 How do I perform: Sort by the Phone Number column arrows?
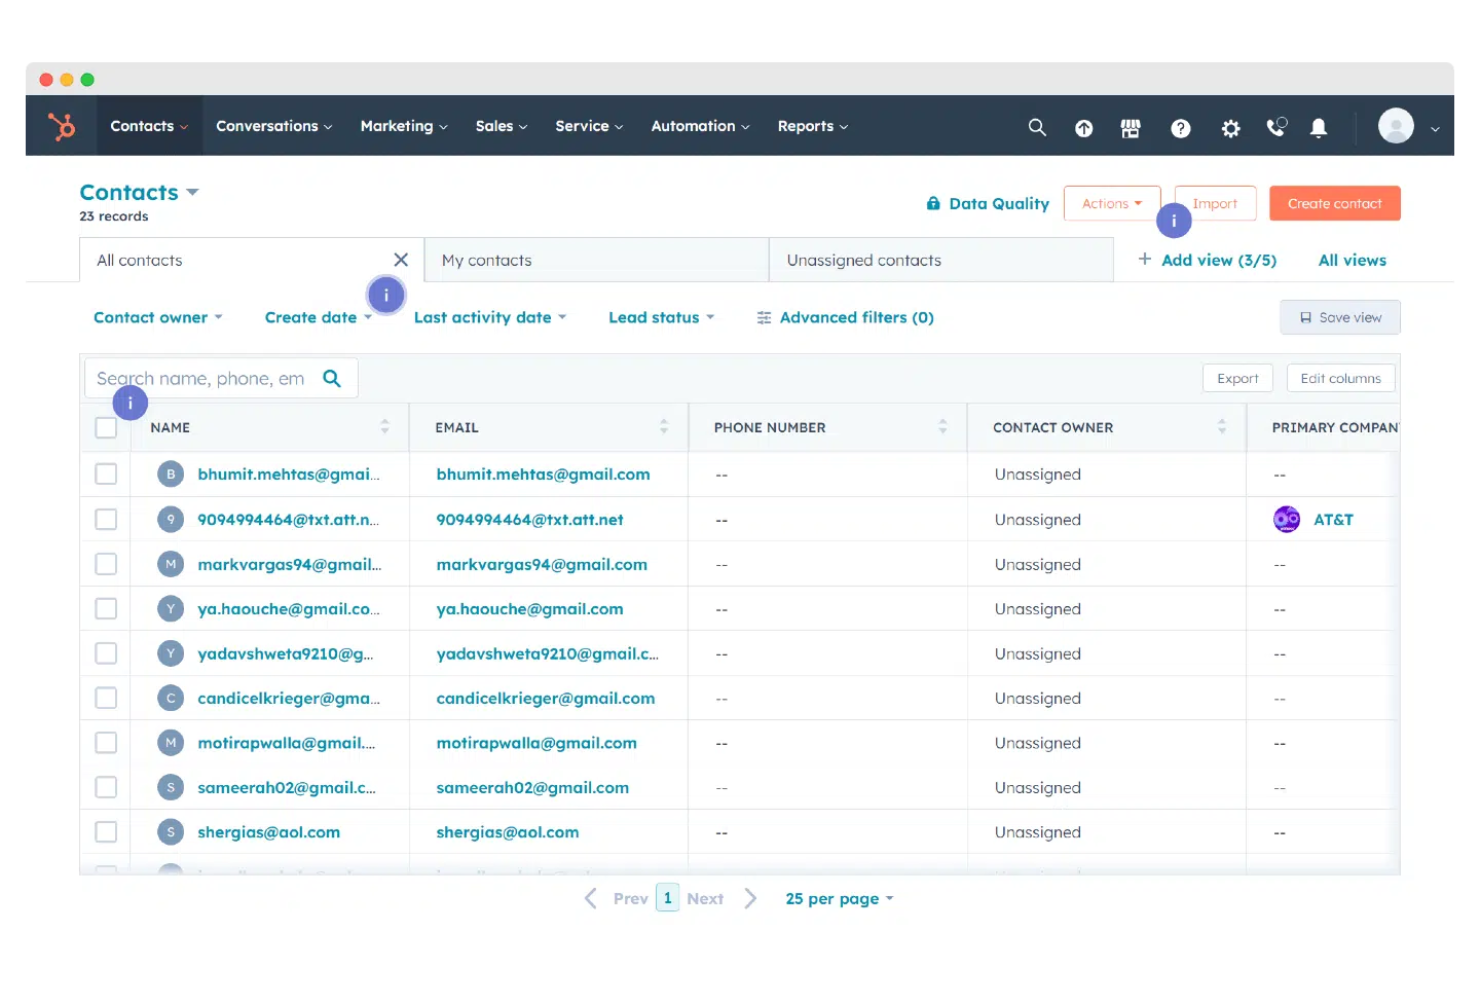(943, 427)
